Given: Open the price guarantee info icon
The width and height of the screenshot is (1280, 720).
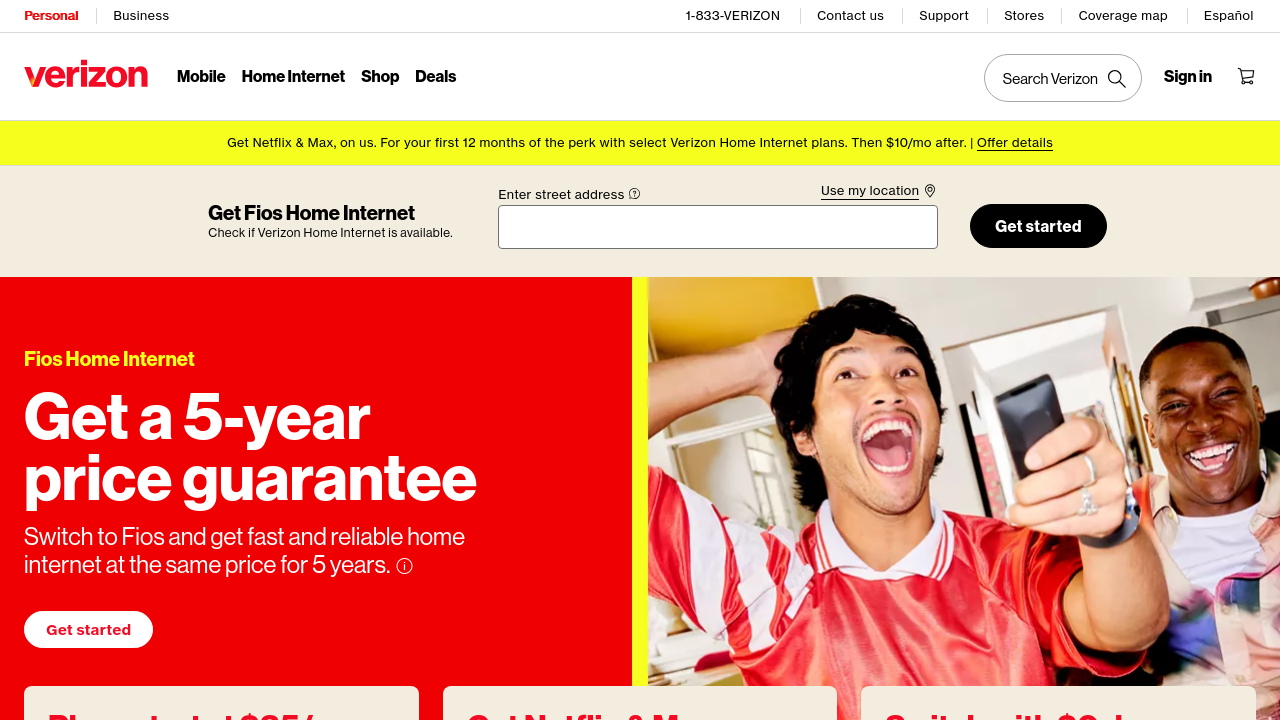Looking at the screenshot, I should 404,566.
